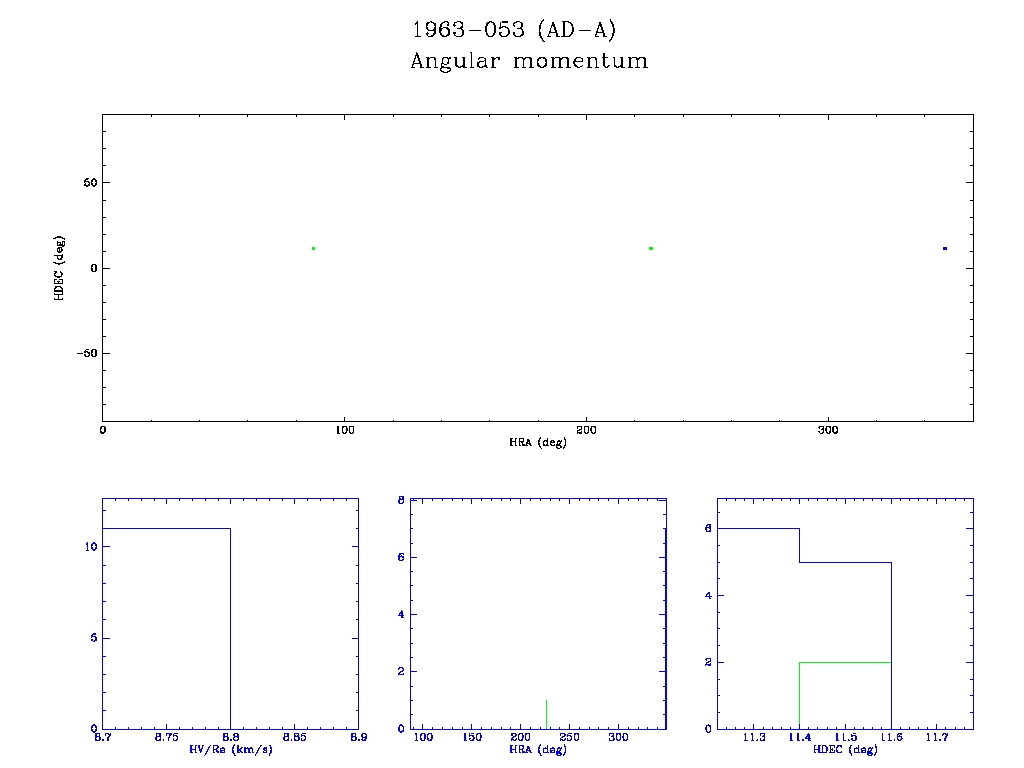
Task: Select the middle green data point in scatter plot
Action: (x=651, y=248)
